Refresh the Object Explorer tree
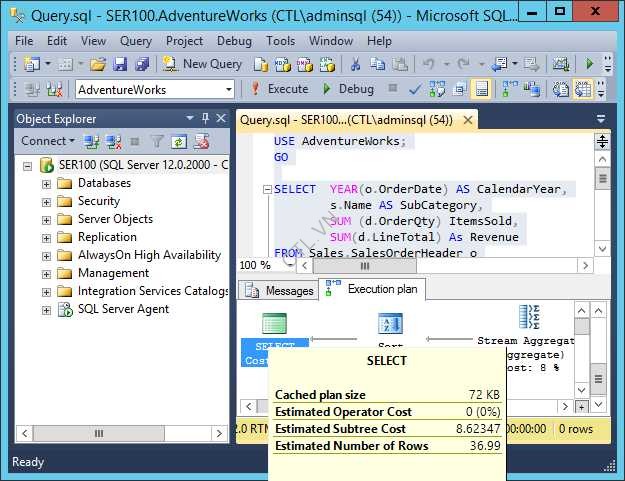This screenshot has width=625, height=481. tap(178, 142)
